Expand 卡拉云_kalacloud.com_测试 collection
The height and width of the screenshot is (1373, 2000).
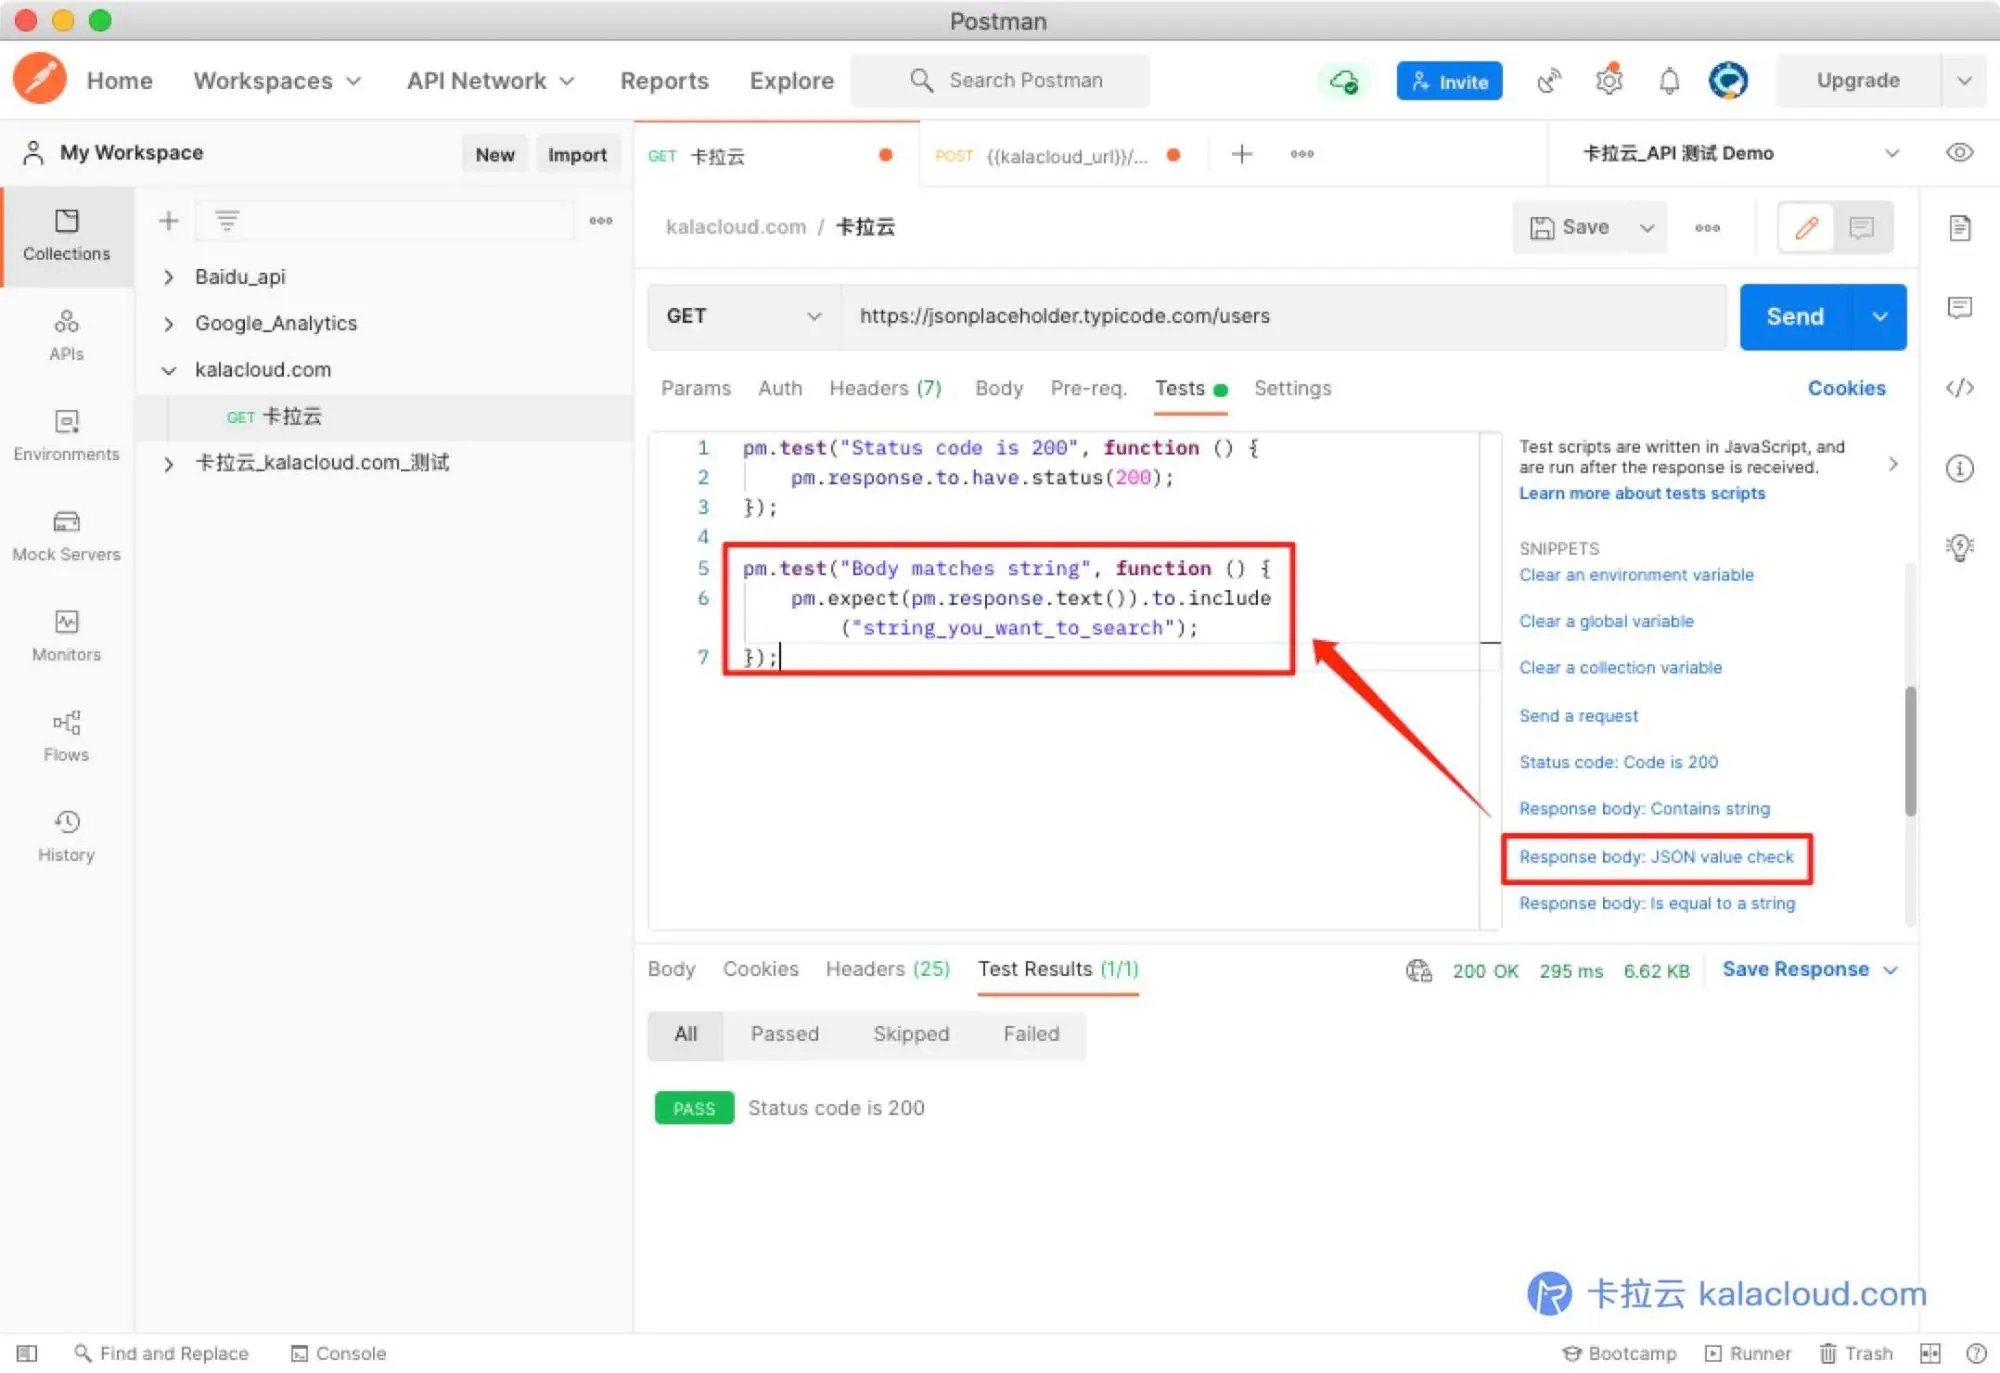(169, 464)
